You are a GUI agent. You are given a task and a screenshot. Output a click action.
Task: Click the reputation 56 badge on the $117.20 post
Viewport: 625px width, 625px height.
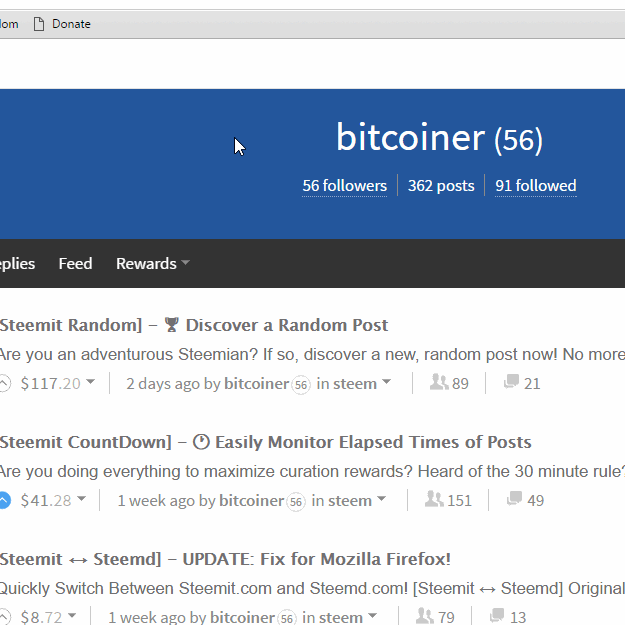coord(301,385)
